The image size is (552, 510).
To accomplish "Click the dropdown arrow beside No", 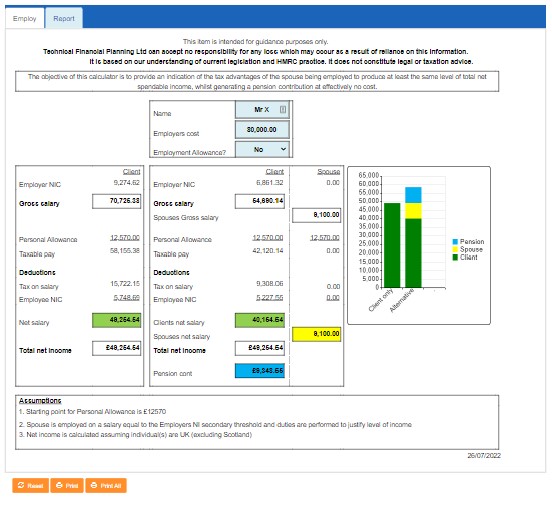I will (x=283, y=149).
